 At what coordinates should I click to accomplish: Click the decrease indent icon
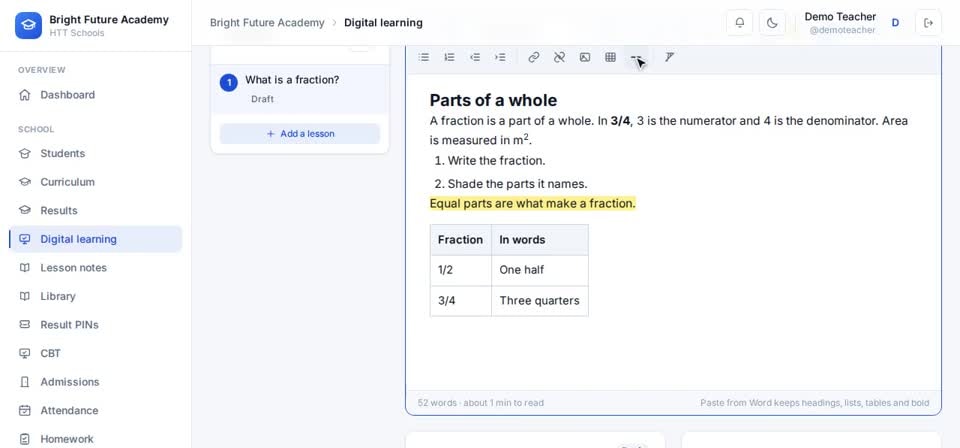tap(474, 57)
